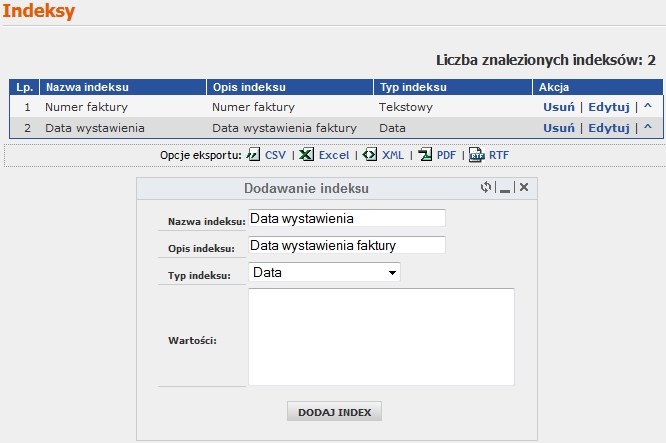Delete the Numer faktury index via Usuń
Viewport: 666px width, 443px height.
click(558, 106)
